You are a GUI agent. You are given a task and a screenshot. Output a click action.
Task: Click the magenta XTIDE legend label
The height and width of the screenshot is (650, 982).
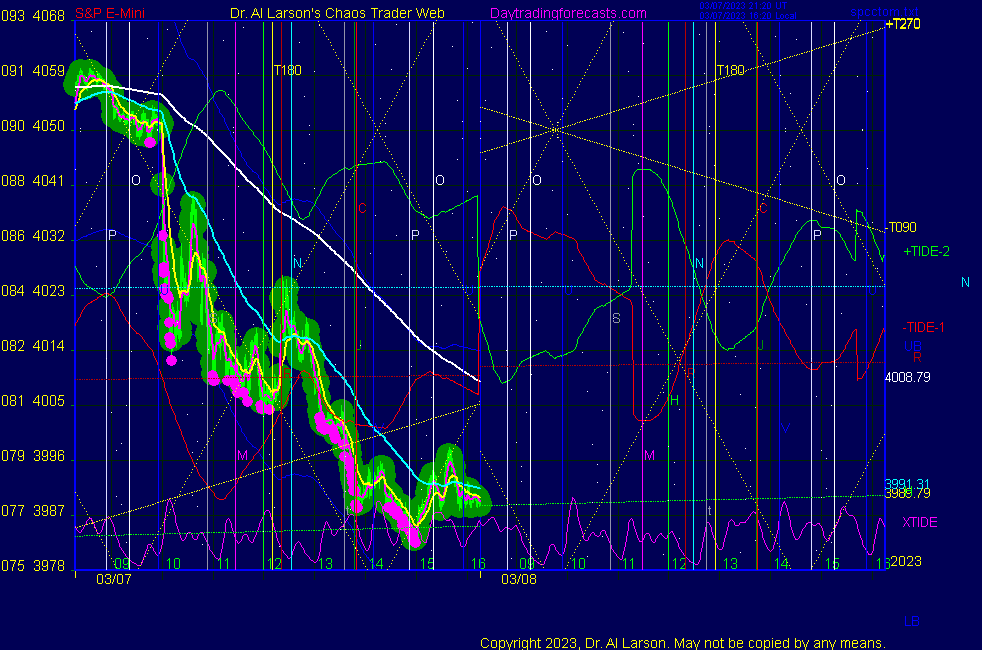coord(920,522)
